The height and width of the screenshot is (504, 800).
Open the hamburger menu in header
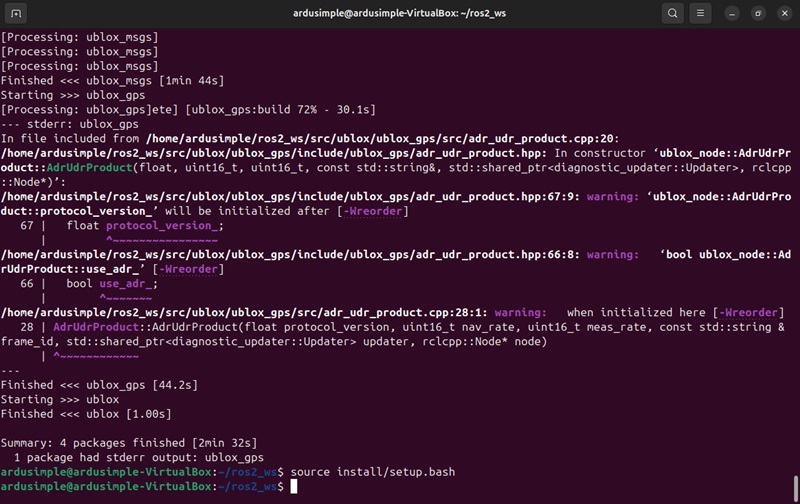point(702,13)
